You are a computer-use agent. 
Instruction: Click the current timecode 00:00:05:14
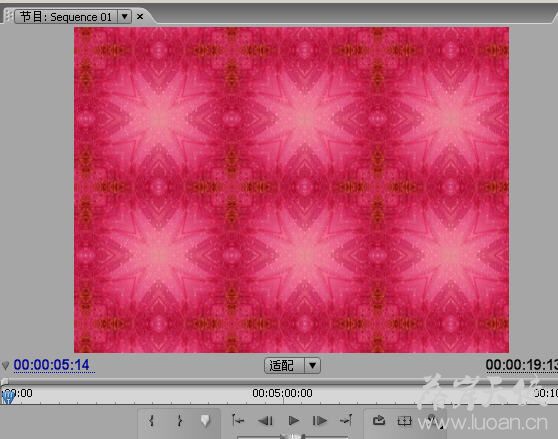coord(52,365)
